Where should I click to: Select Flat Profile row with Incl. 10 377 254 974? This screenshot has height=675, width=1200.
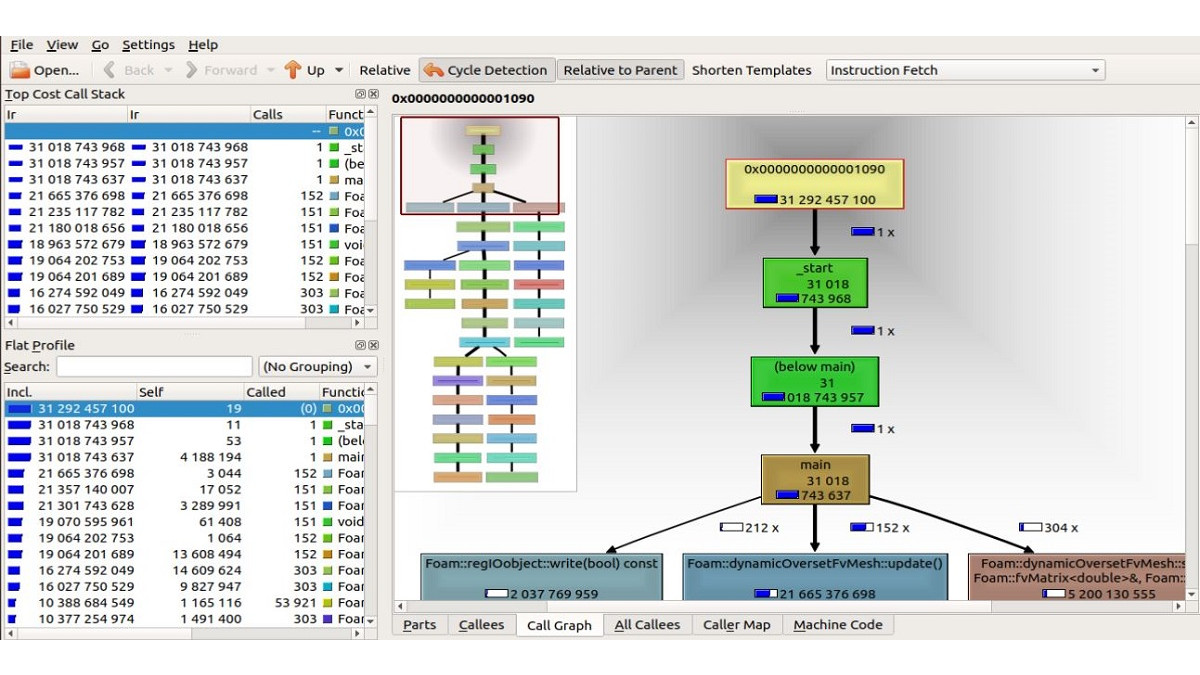(x=185, y=619)
